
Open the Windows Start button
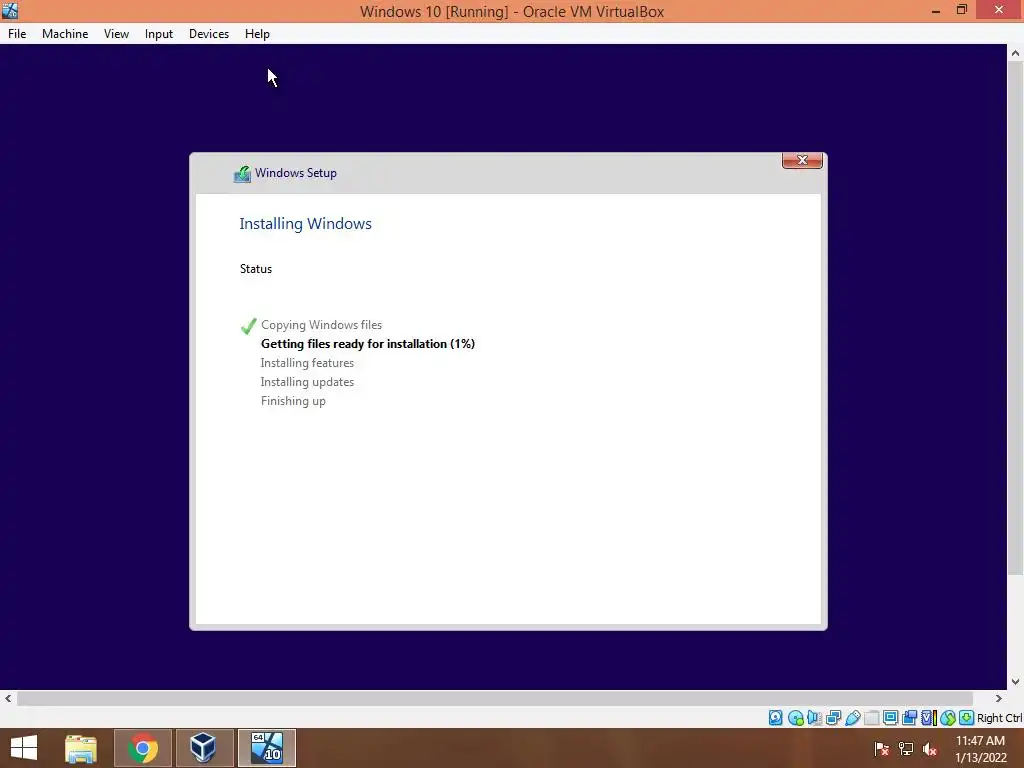[x=24, y=748]
